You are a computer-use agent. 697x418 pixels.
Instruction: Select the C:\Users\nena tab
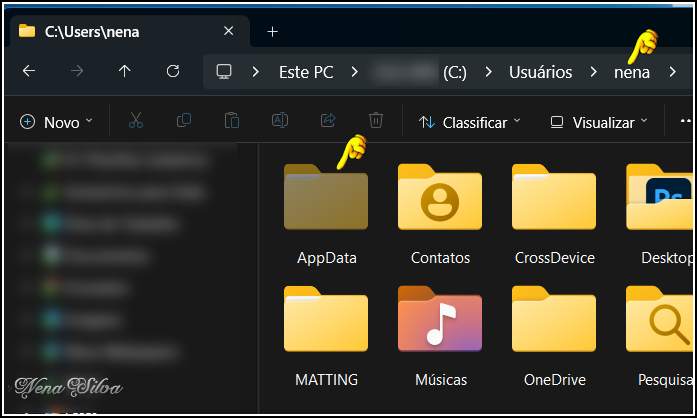(x=92, y=31)
